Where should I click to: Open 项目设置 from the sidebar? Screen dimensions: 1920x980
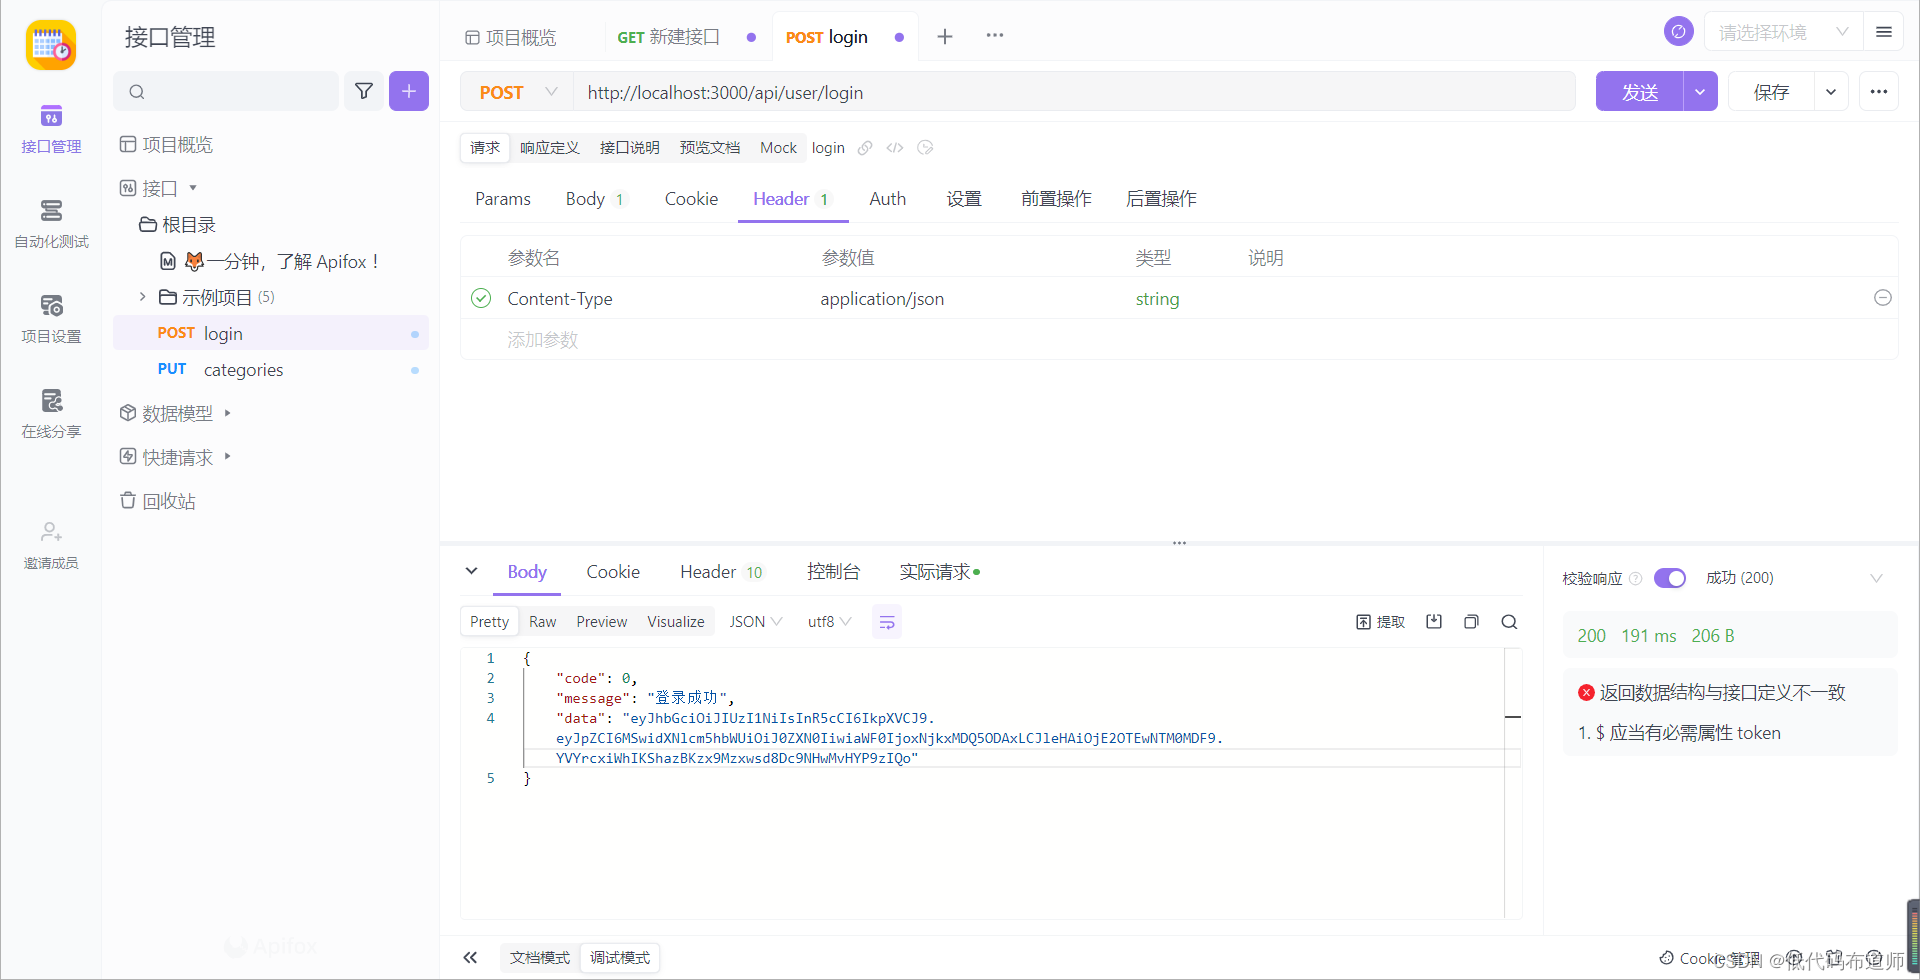pyautogui.click(x=51, y=317)
